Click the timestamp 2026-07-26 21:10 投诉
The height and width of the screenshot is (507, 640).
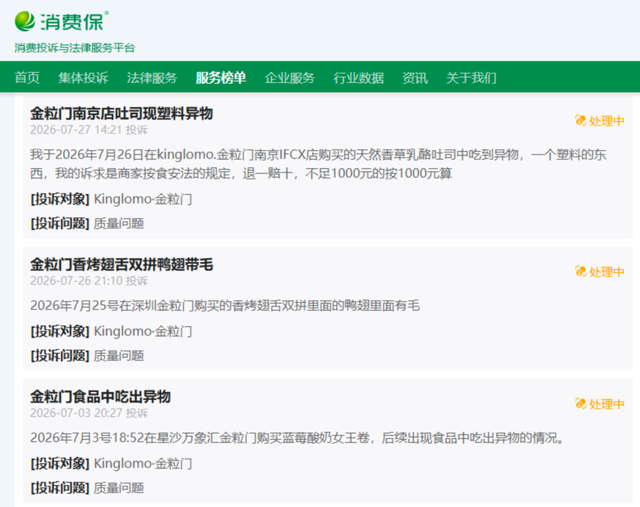pyautogui.click(x=89, y=281)
